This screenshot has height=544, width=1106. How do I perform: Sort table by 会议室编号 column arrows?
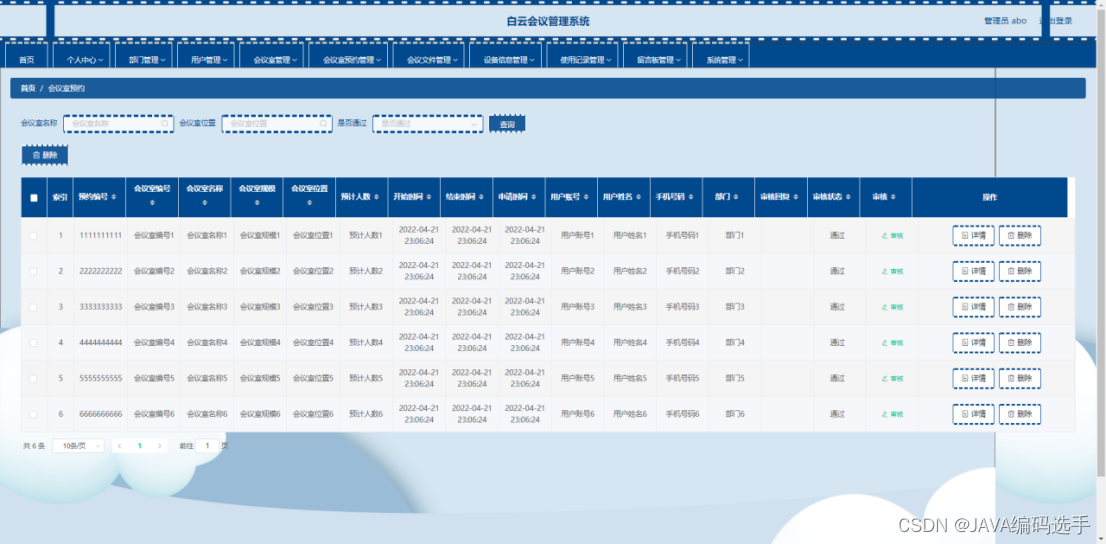(152, 203)
